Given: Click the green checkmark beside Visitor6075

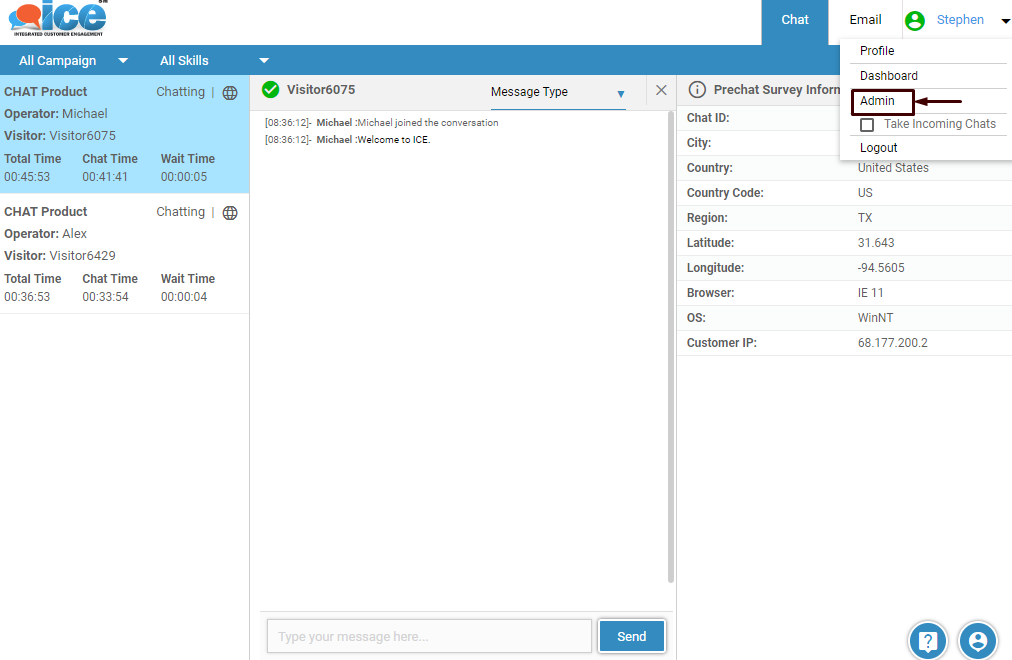Looking at the screenshot, I should tap(270, 90).
